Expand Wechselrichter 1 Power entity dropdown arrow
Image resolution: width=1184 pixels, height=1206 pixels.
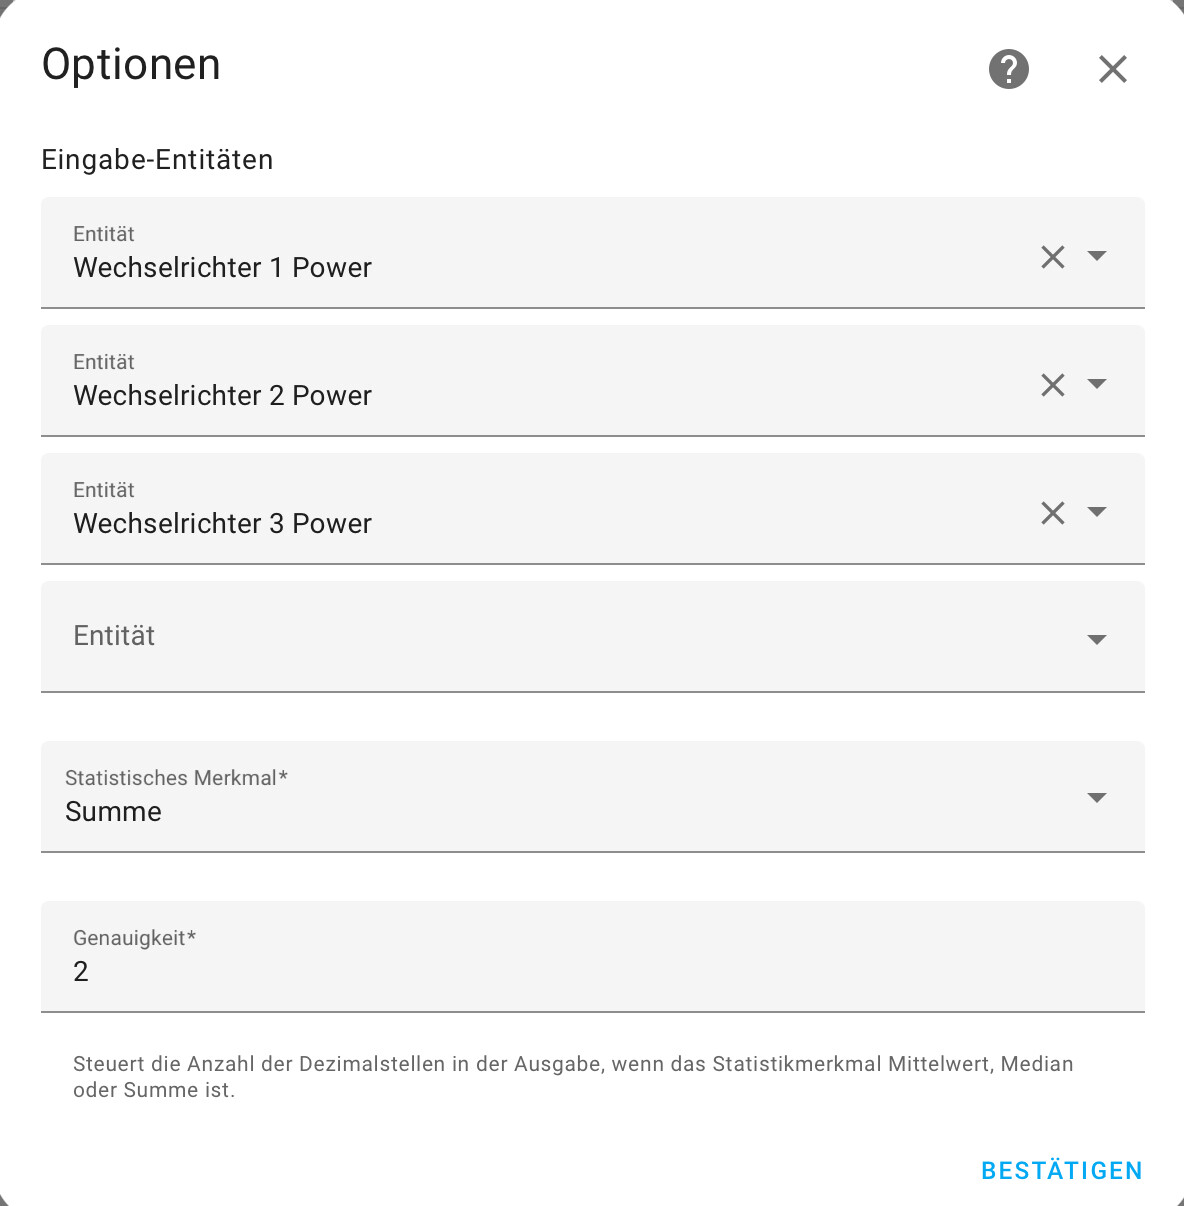(1097, 256)
